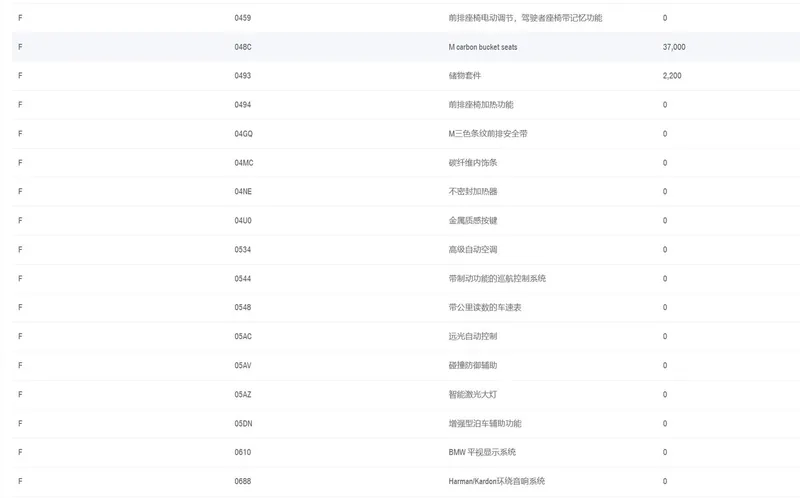This screenshot has height=498, width=800.
Task: Select the description 前排座椅加热功能
Action: (481, 105)
